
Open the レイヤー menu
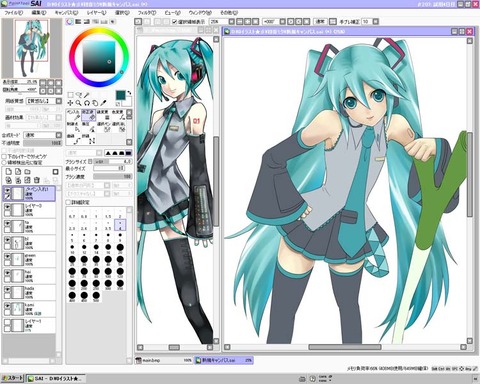96,13
